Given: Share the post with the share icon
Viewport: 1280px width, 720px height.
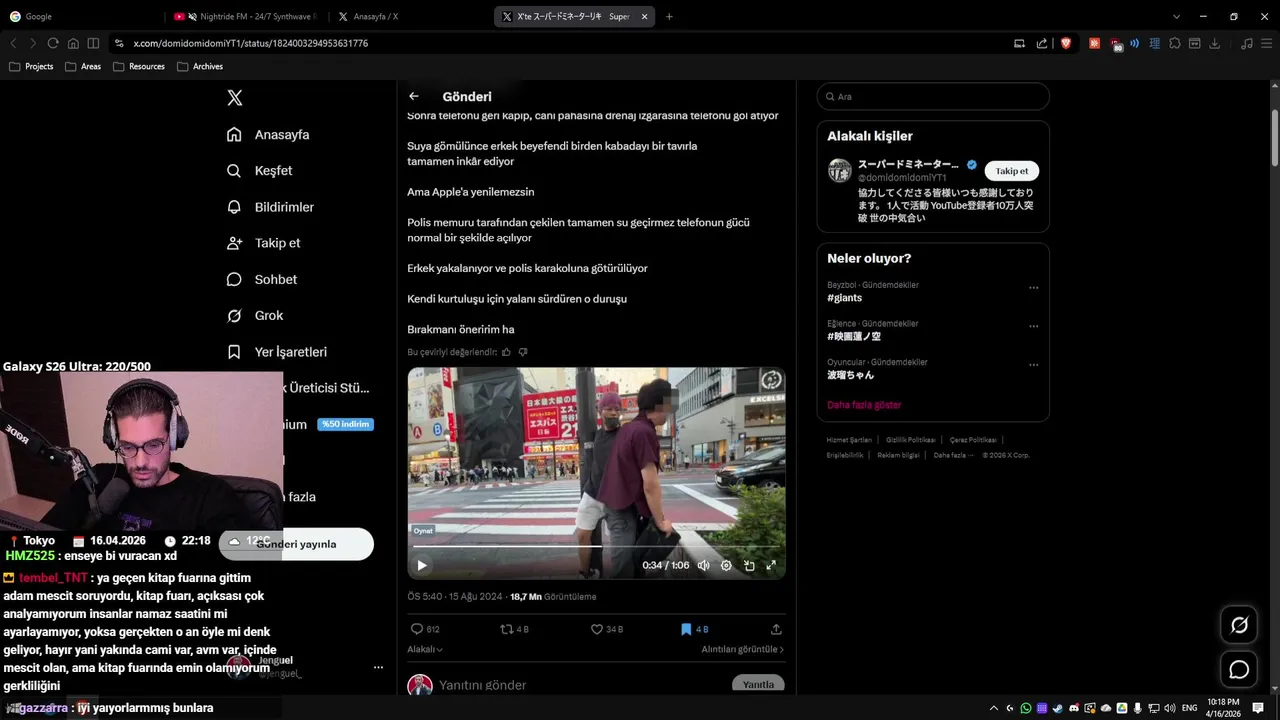Looking at the screenshot, I should 776,629.
